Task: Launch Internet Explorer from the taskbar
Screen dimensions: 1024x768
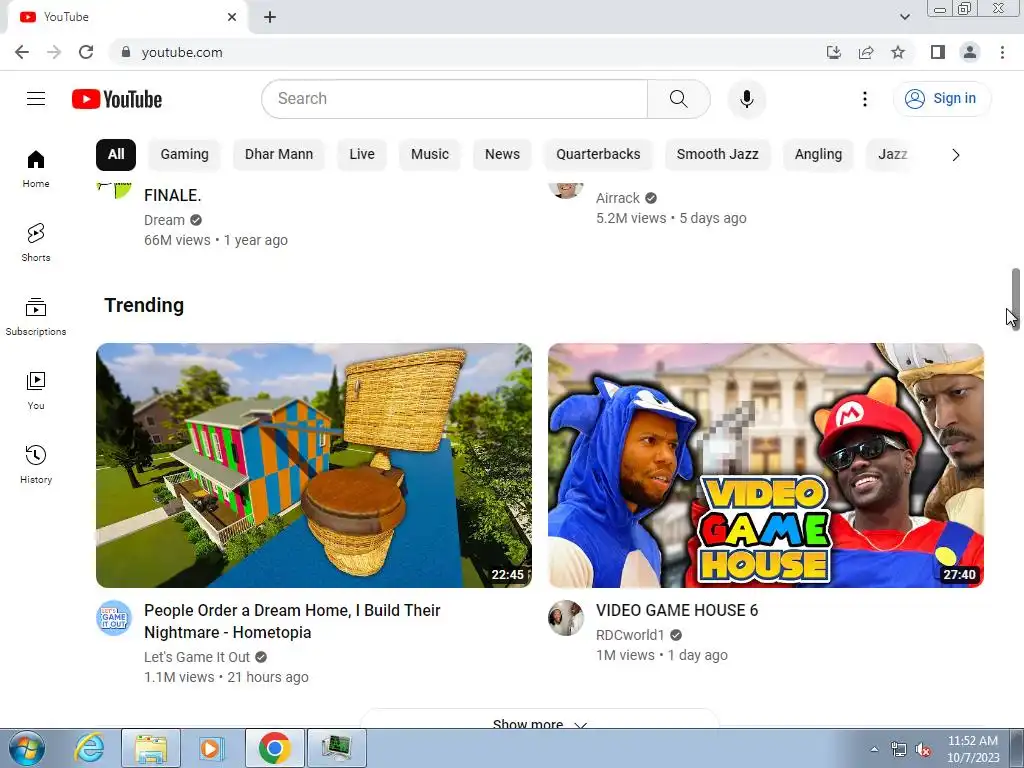Action: pos(89,748)
